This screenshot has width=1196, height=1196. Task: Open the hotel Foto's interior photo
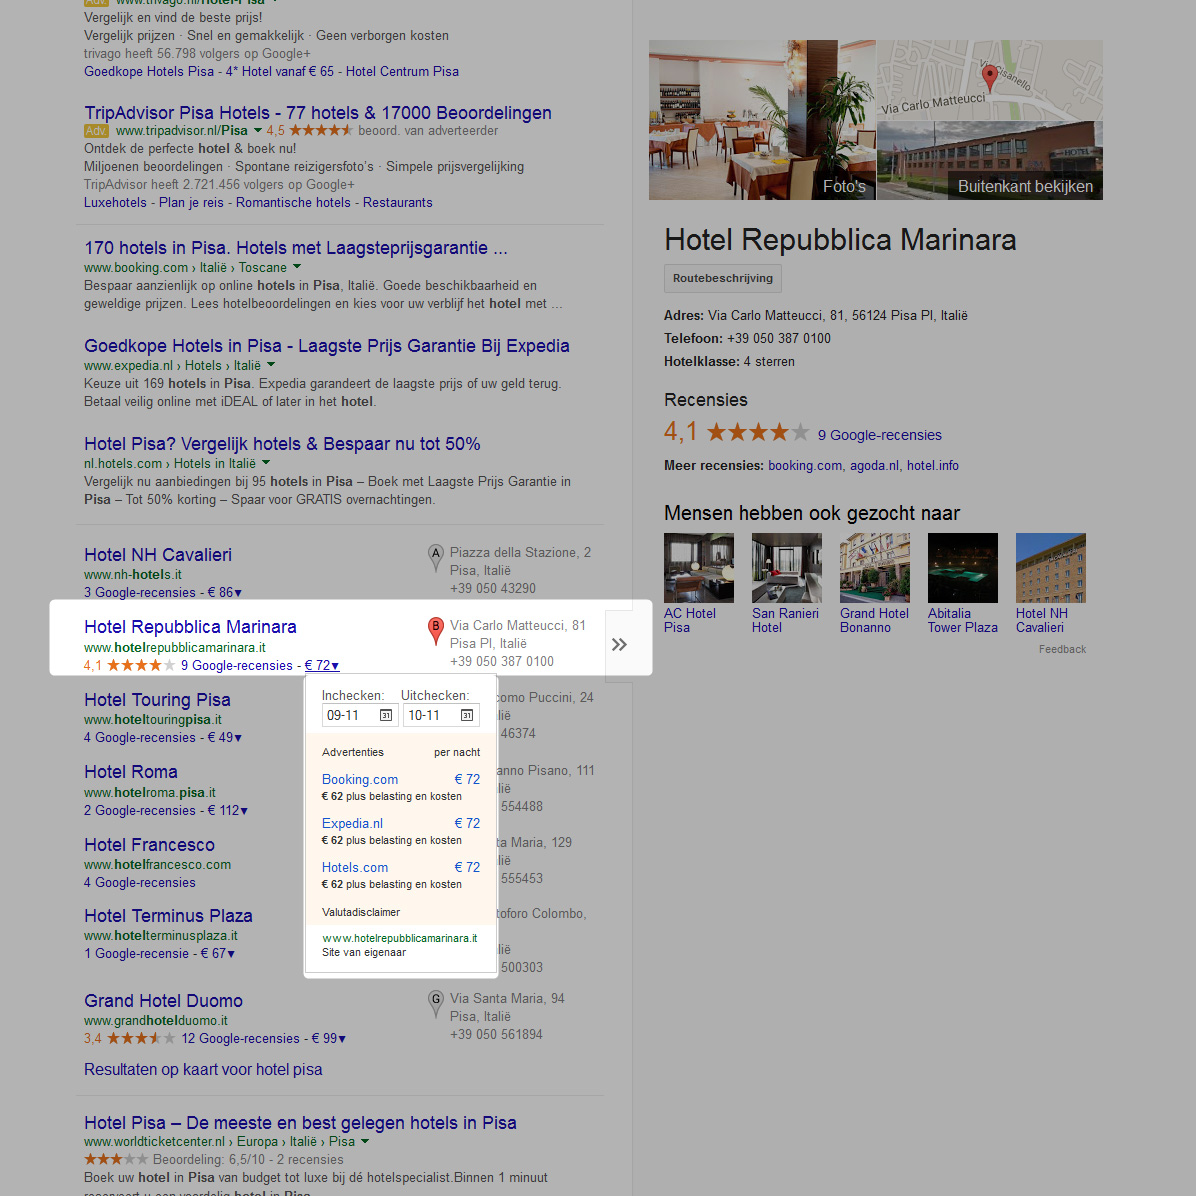click(x=762, y=120)
